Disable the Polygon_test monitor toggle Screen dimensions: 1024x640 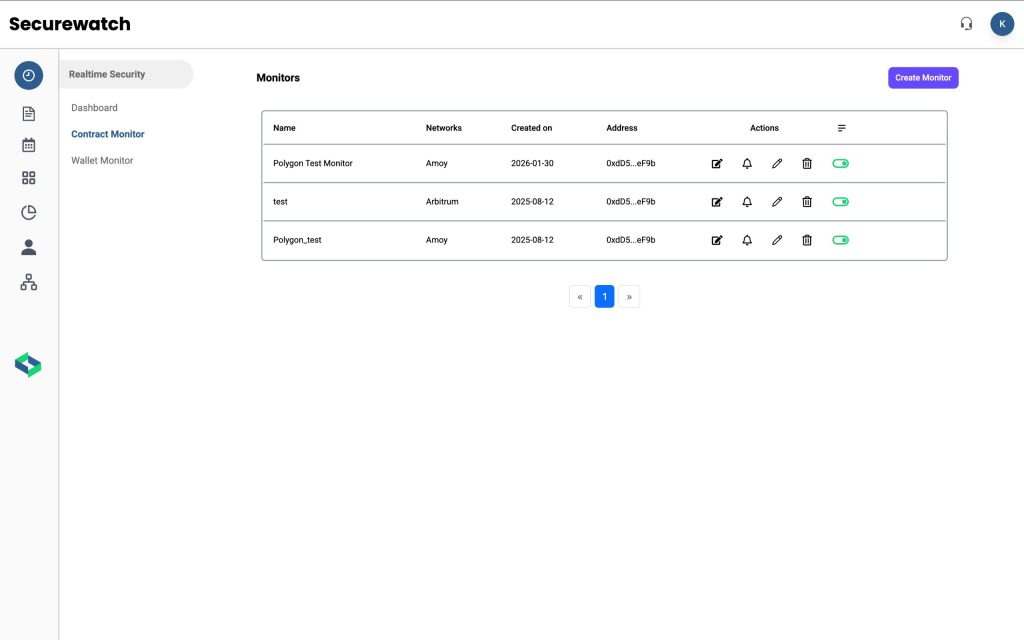click(x=840, y=240)
